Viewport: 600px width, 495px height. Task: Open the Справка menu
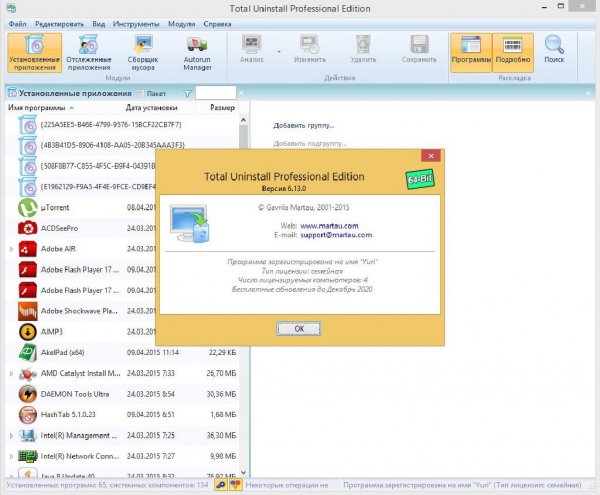217,24
